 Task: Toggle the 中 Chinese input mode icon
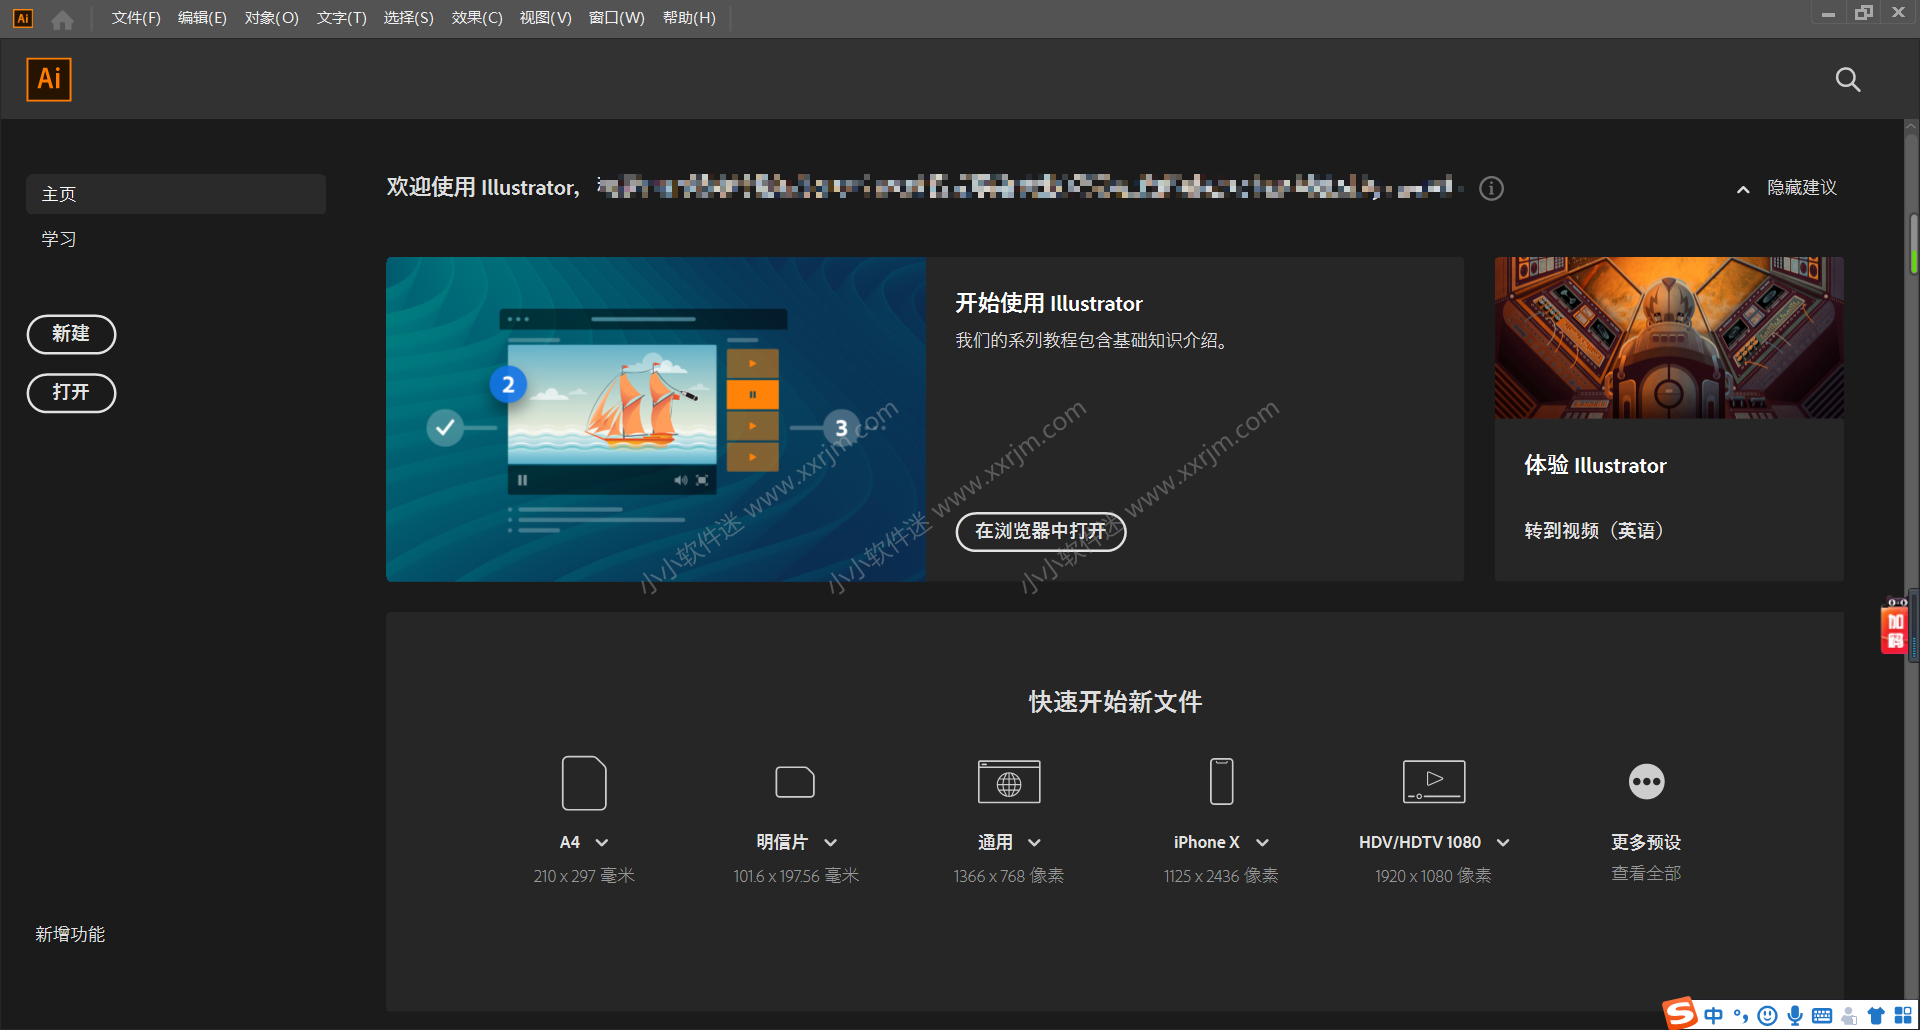click(x=1714, y=1016)
